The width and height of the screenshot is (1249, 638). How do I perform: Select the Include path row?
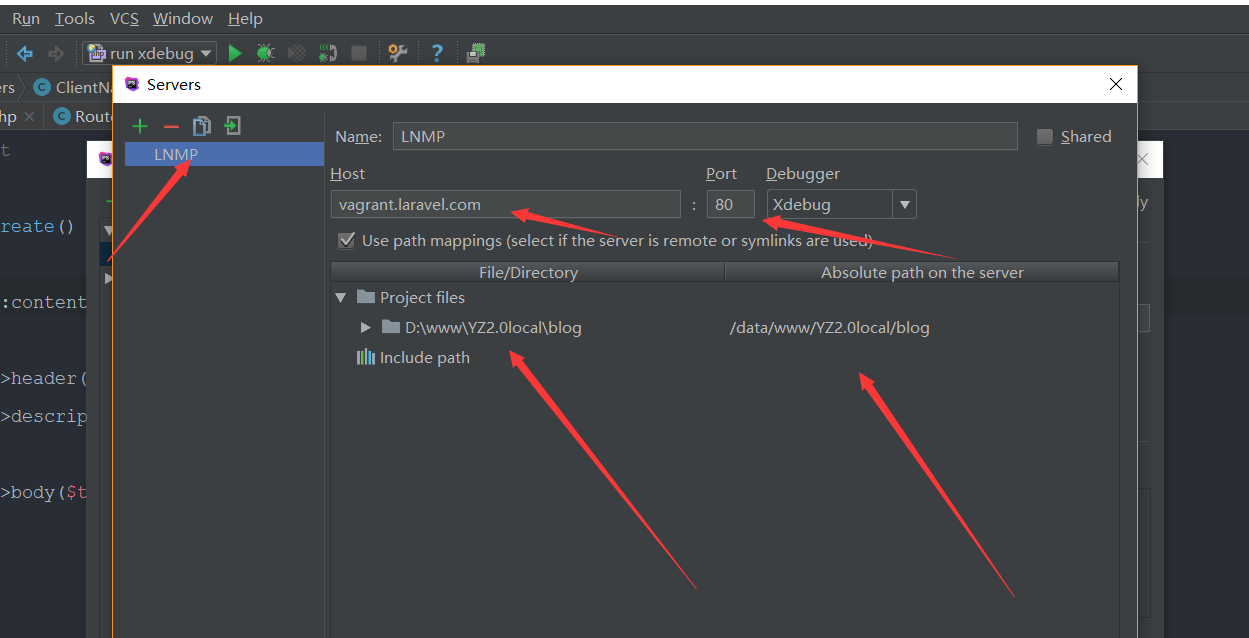725,357
